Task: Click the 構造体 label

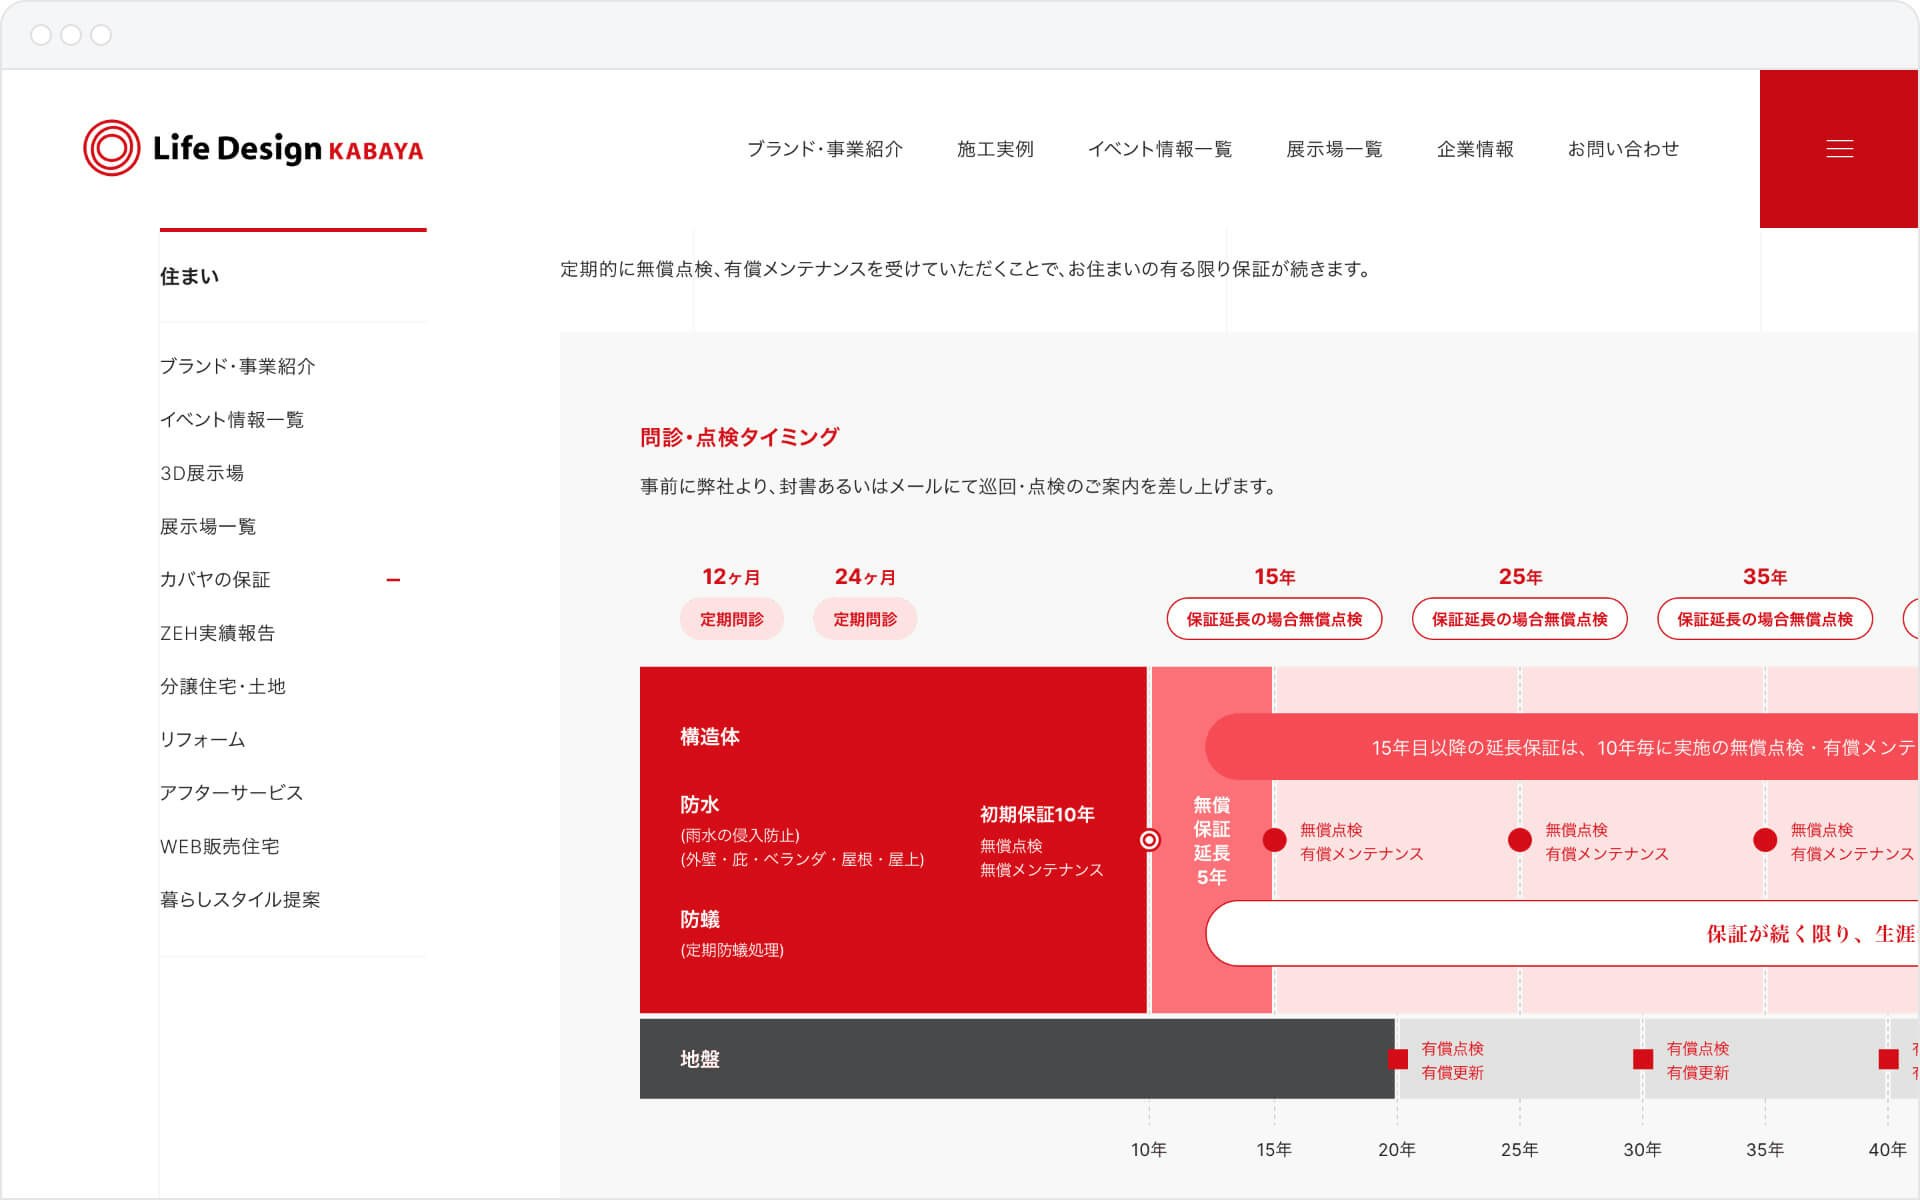Action: [710, 737]
